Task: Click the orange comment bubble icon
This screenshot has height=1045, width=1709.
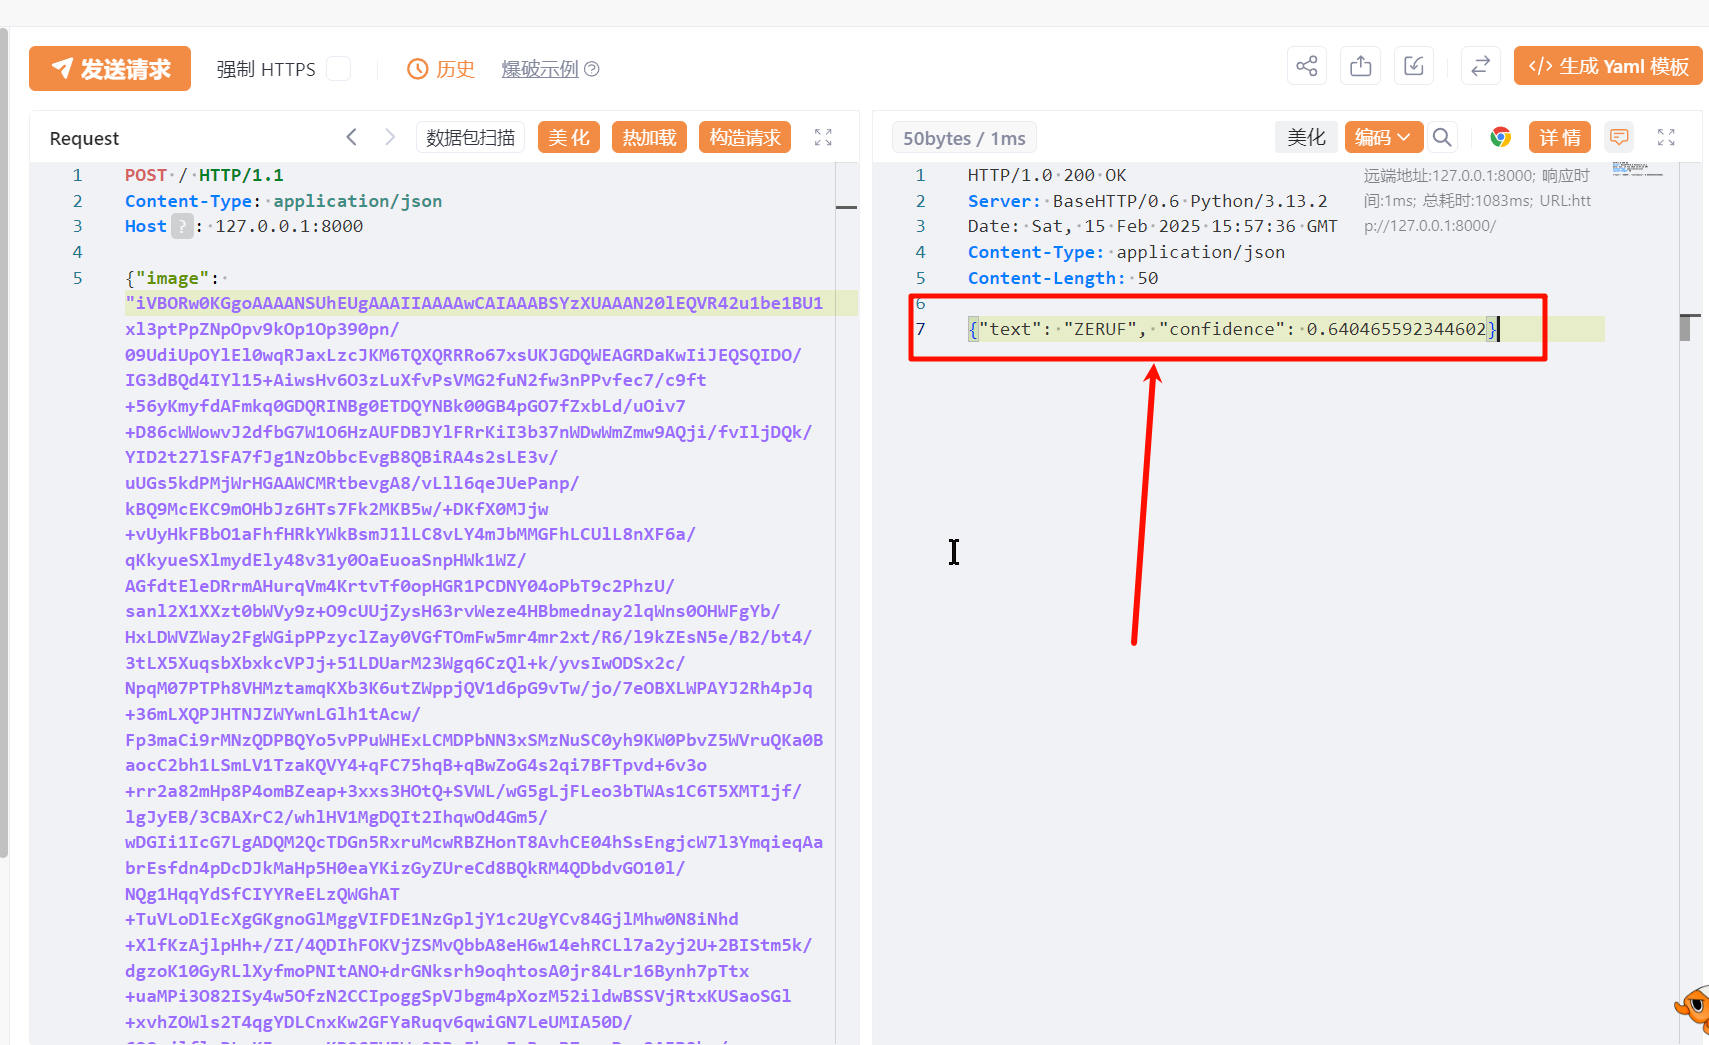Action: (1618, 138)
